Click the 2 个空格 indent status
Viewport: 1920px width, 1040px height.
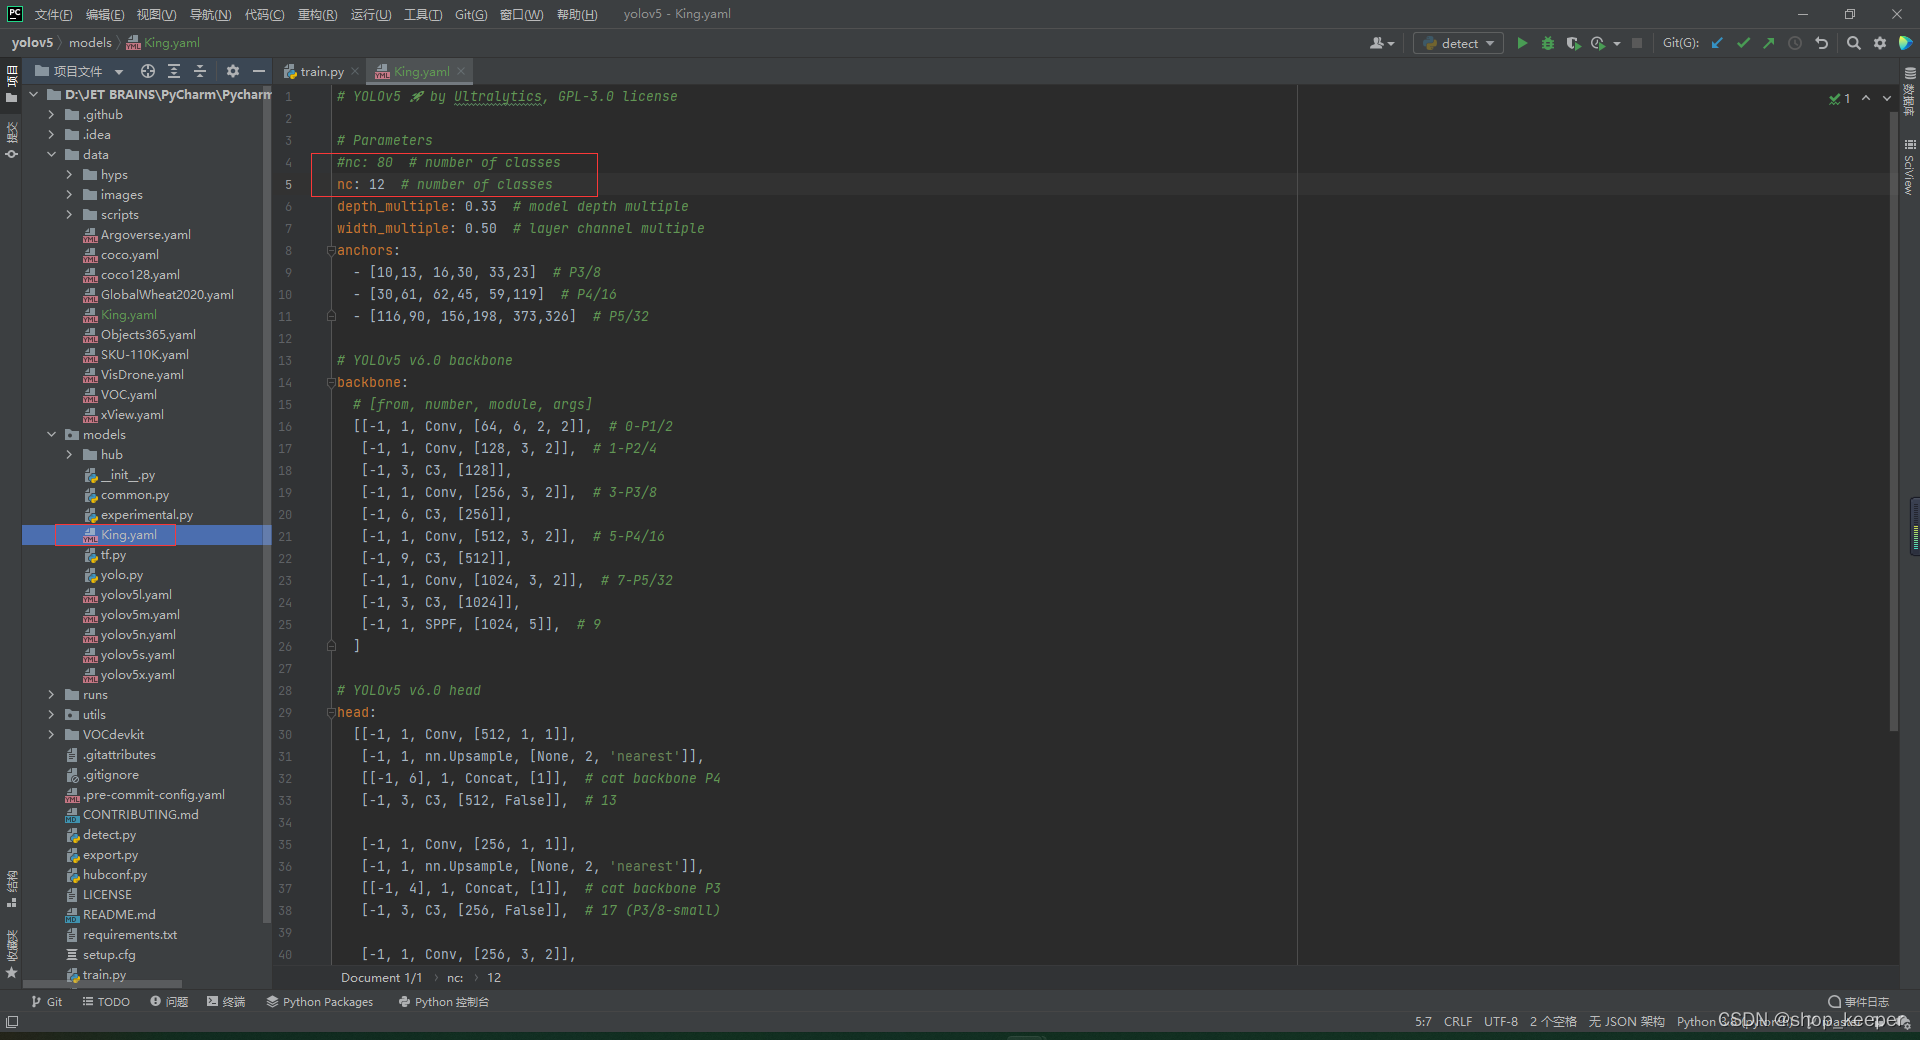coord(1553,1021)
